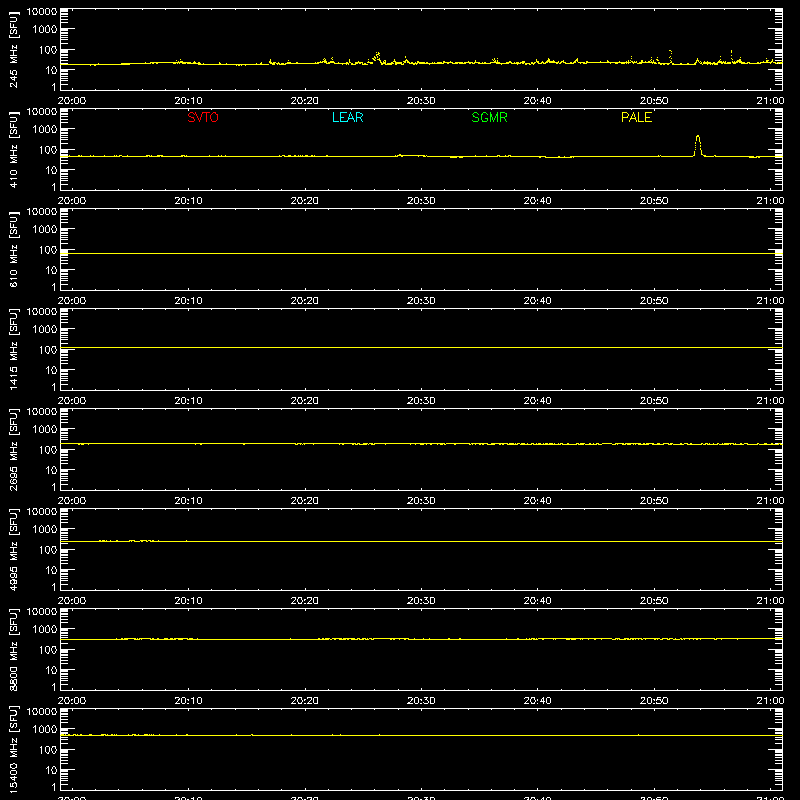Click the 100 tick value on 245 MHz axis
This screenshot has height=800, width=800.
[x=48, y=50]
